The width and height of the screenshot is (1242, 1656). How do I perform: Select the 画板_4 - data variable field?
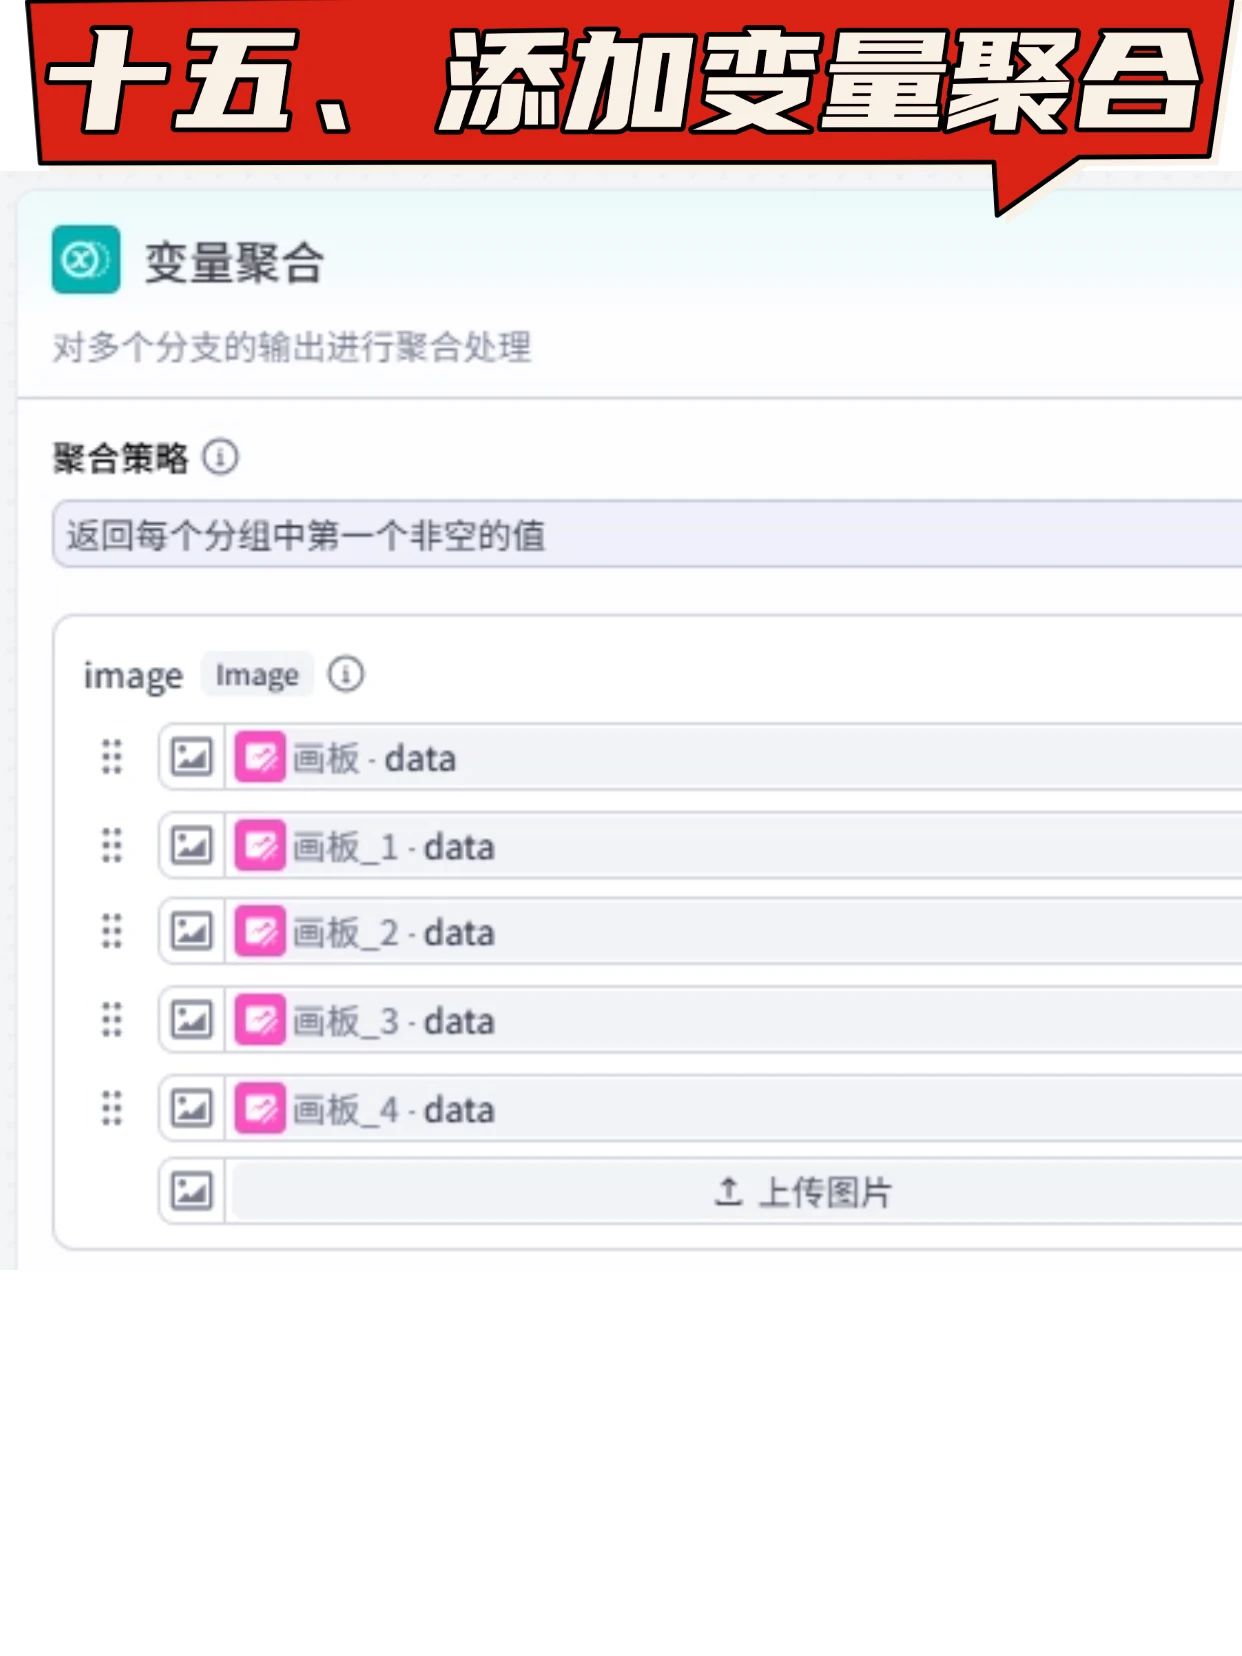click(735, 1108)
